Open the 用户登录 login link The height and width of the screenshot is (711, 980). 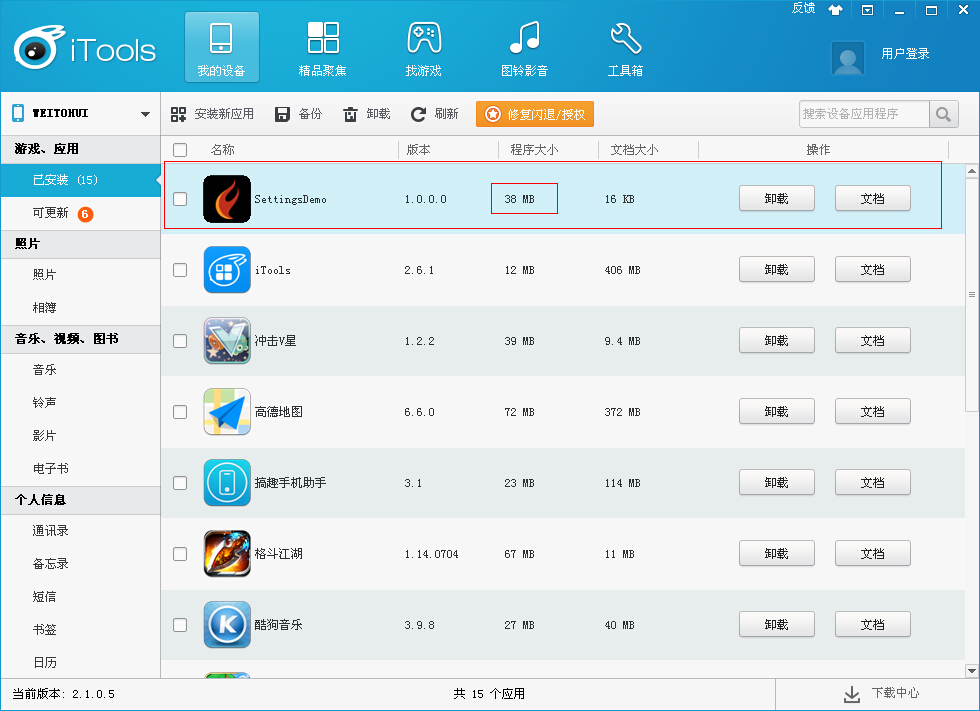(905, 54)
